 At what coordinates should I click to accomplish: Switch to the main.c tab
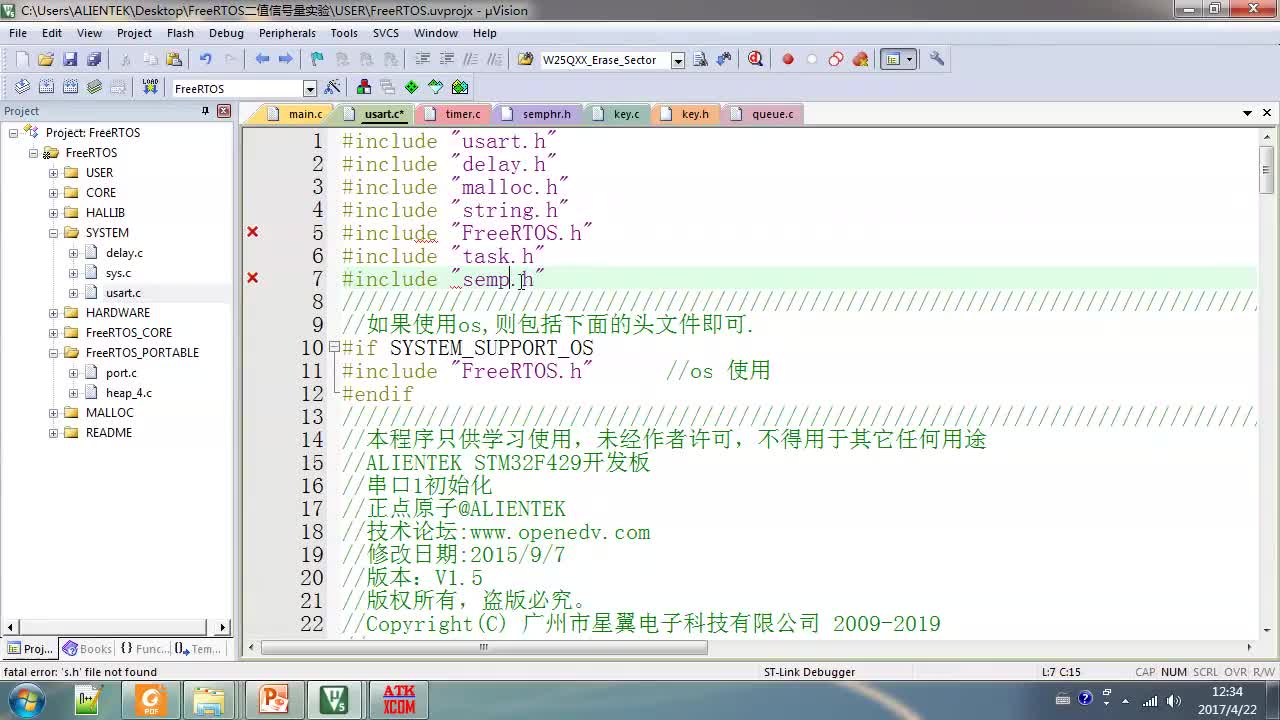pos(296,114)
